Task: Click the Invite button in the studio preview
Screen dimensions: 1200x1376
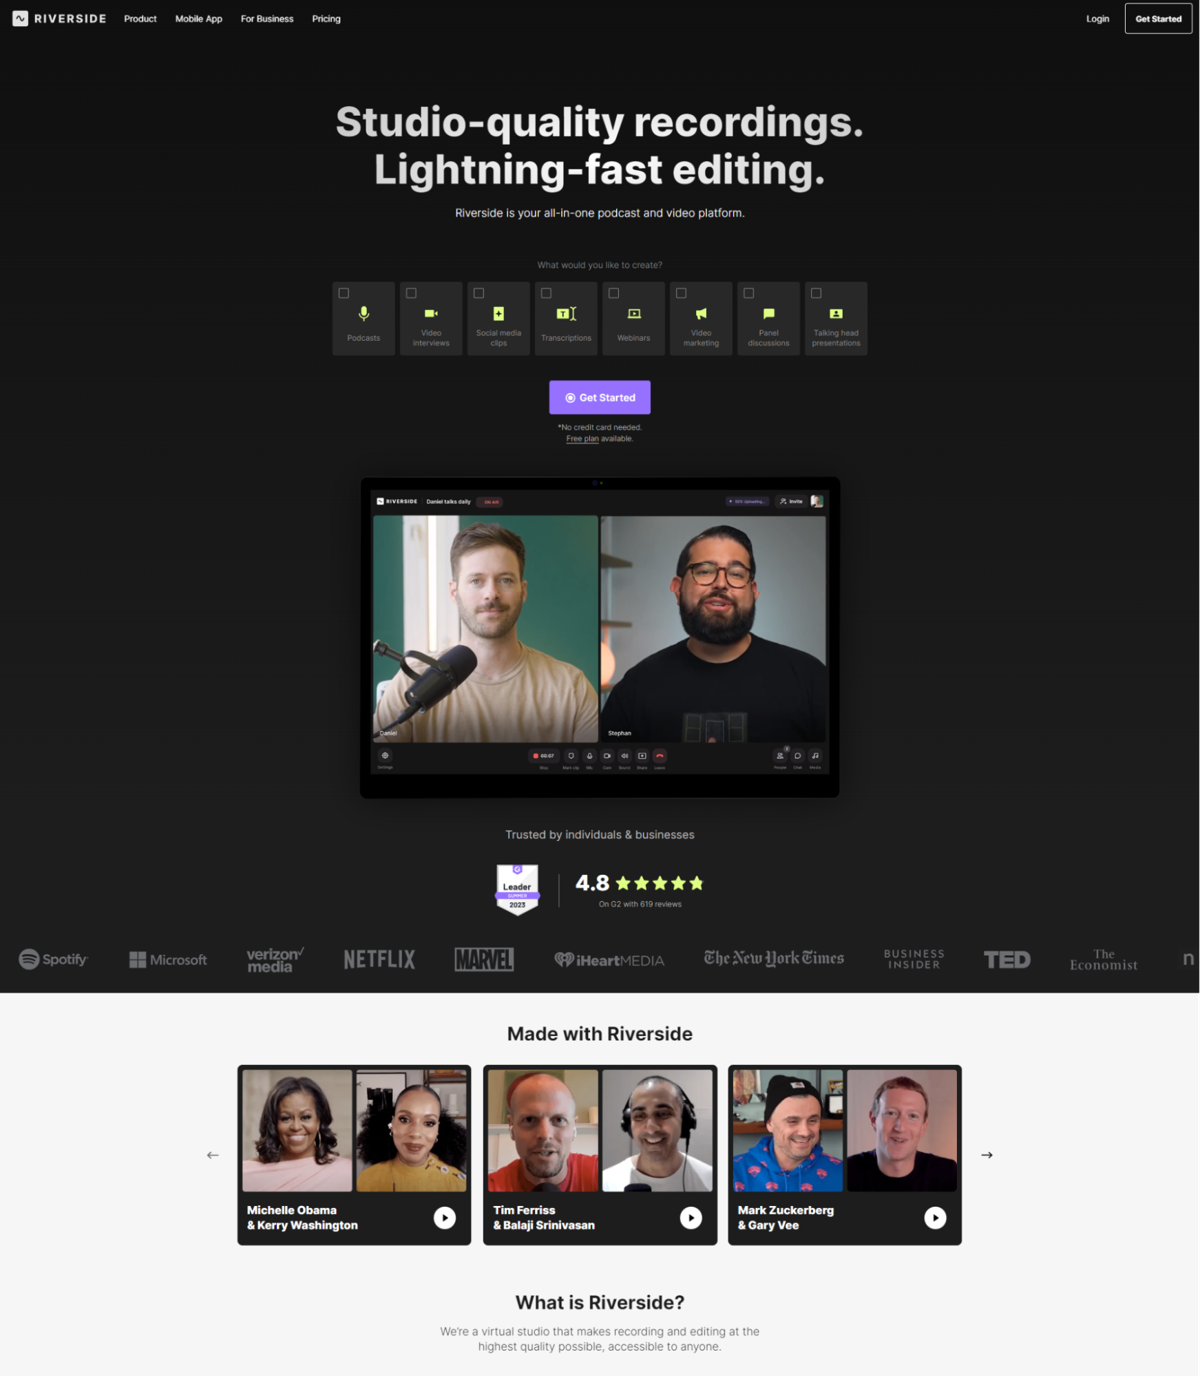Action: (x=791, y=501)
